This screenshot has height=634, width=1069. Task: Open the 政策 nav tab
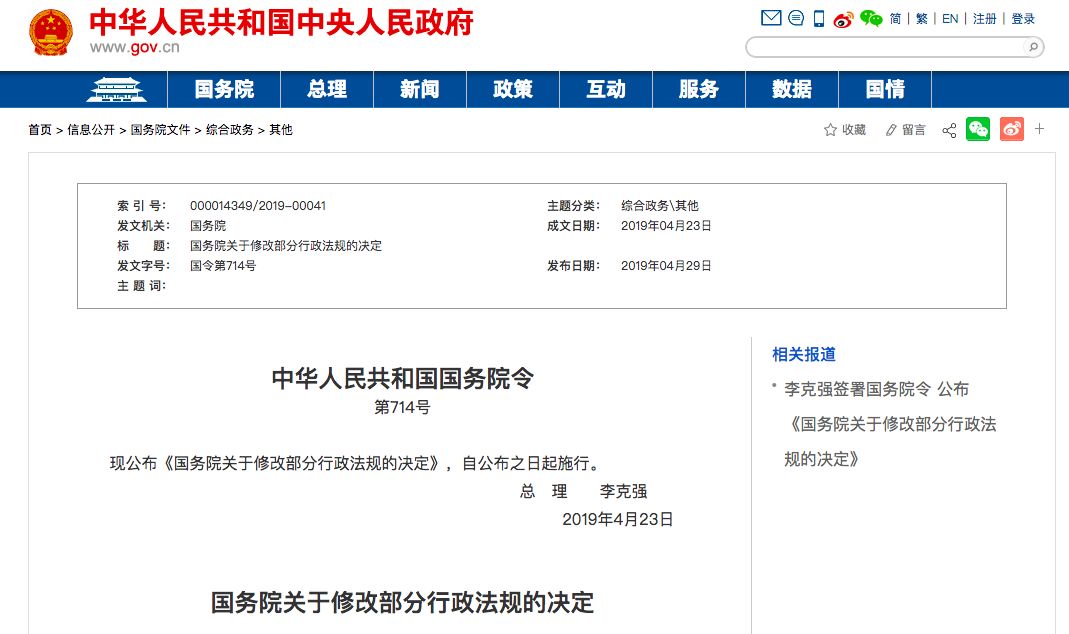click(513, 89)
